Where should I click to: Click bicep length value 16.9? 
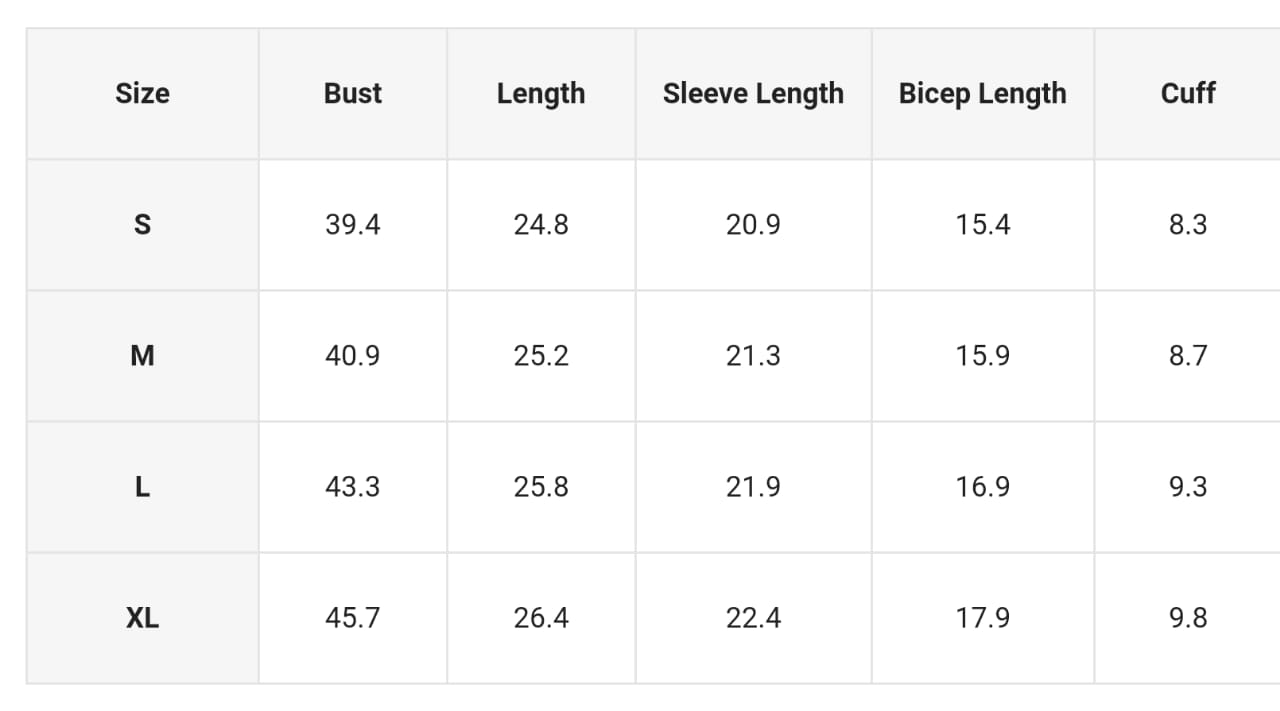pos(983,487)
